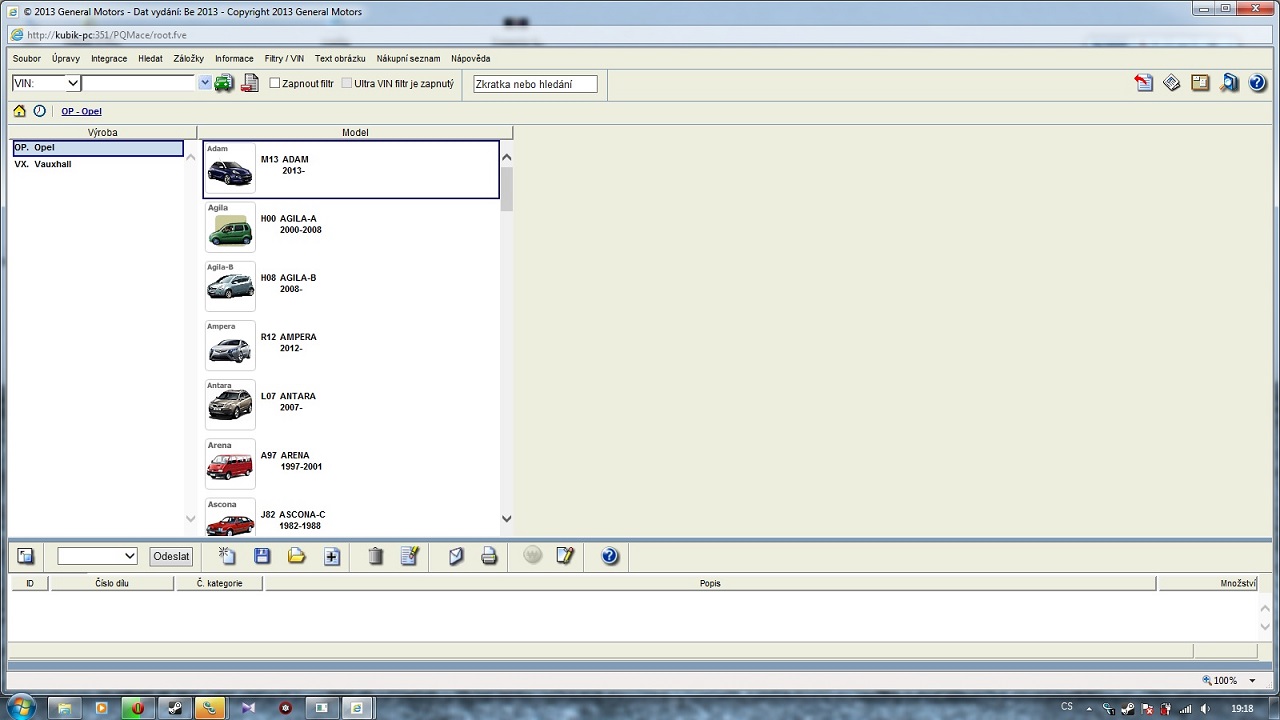Click the OP - Opel breadcrumb link

[81, 112]
